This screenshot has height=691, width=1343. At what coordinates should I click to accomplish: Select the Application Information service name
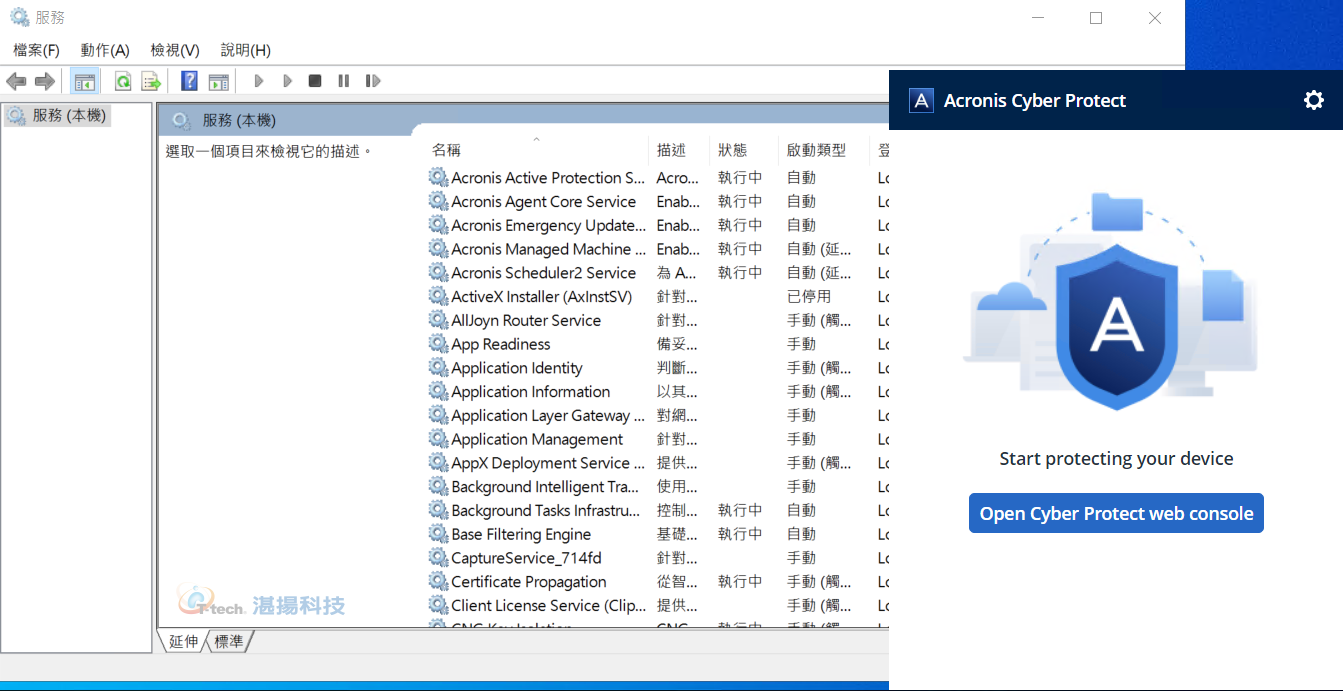click(530, 392)
